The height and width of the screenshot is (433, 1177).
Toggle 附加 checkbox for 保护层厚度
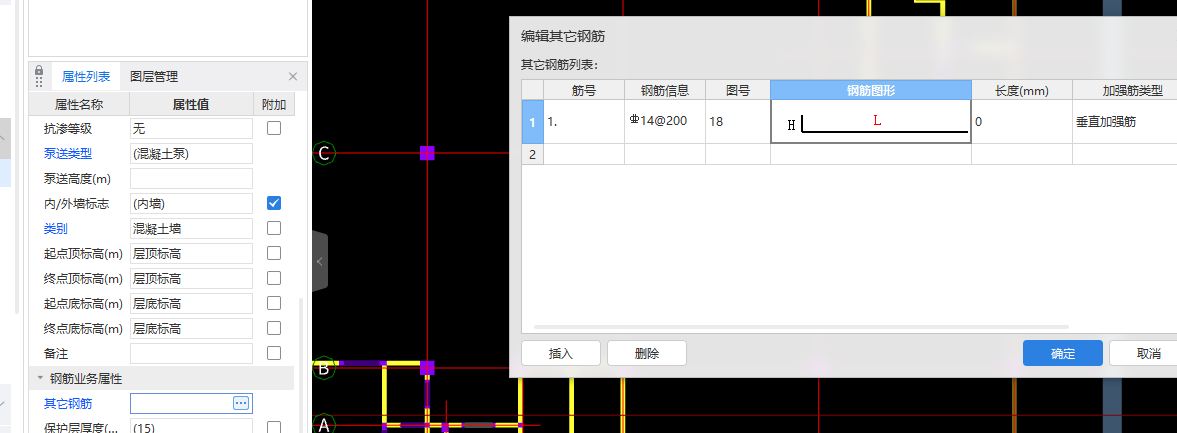274,427
